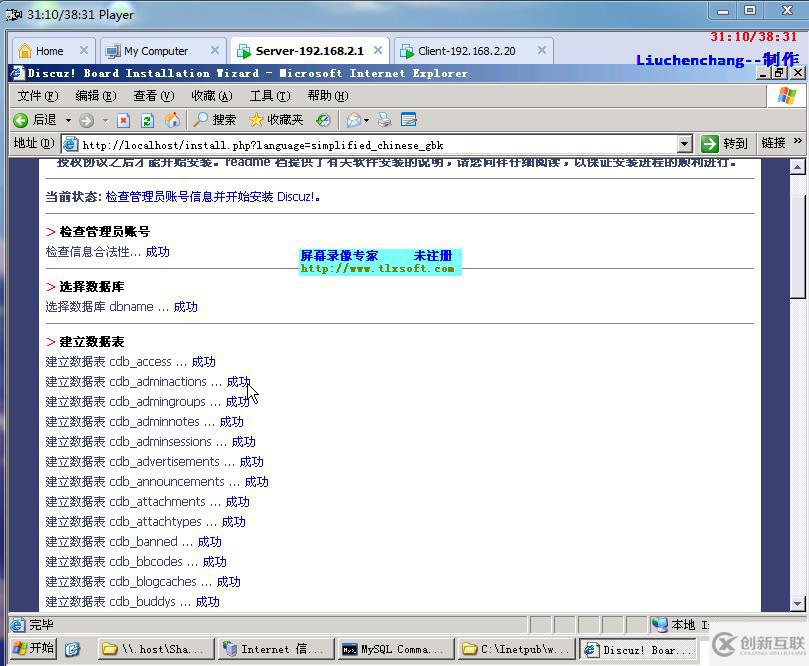Open the 搜索 search magnifier icon
This screenshot has height=666, width=809.
(200, 120)
